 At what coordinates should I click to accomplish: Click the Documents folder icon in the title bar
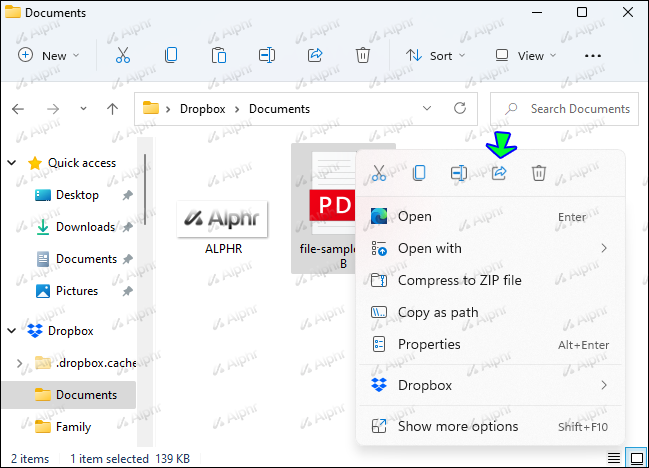12,12
